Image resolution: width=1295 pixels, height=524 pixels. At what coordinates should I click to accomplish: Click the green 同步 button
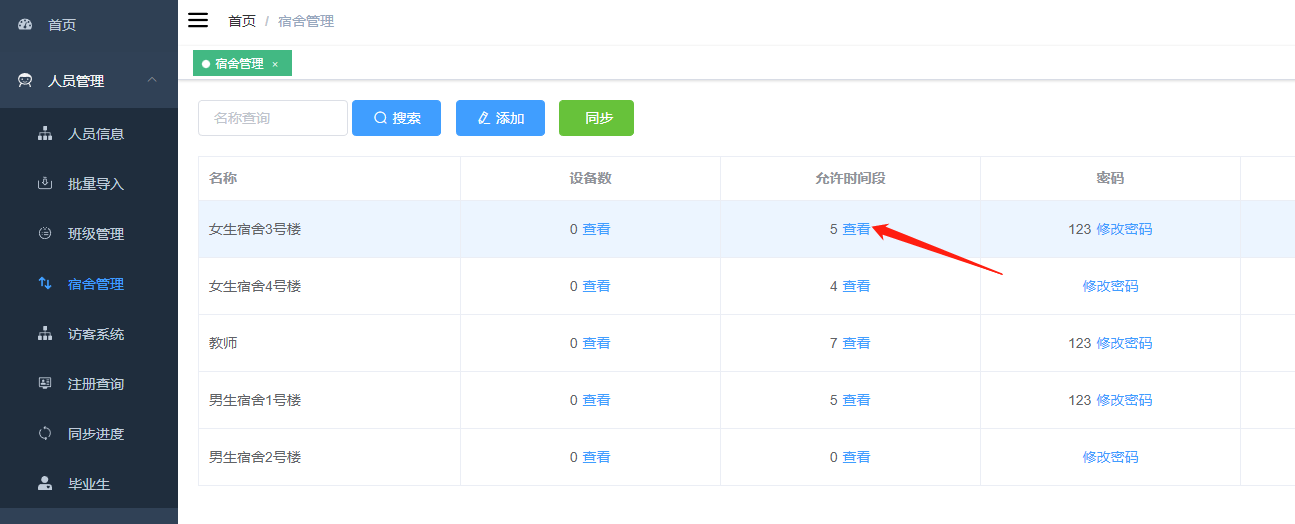pos(596,118)
